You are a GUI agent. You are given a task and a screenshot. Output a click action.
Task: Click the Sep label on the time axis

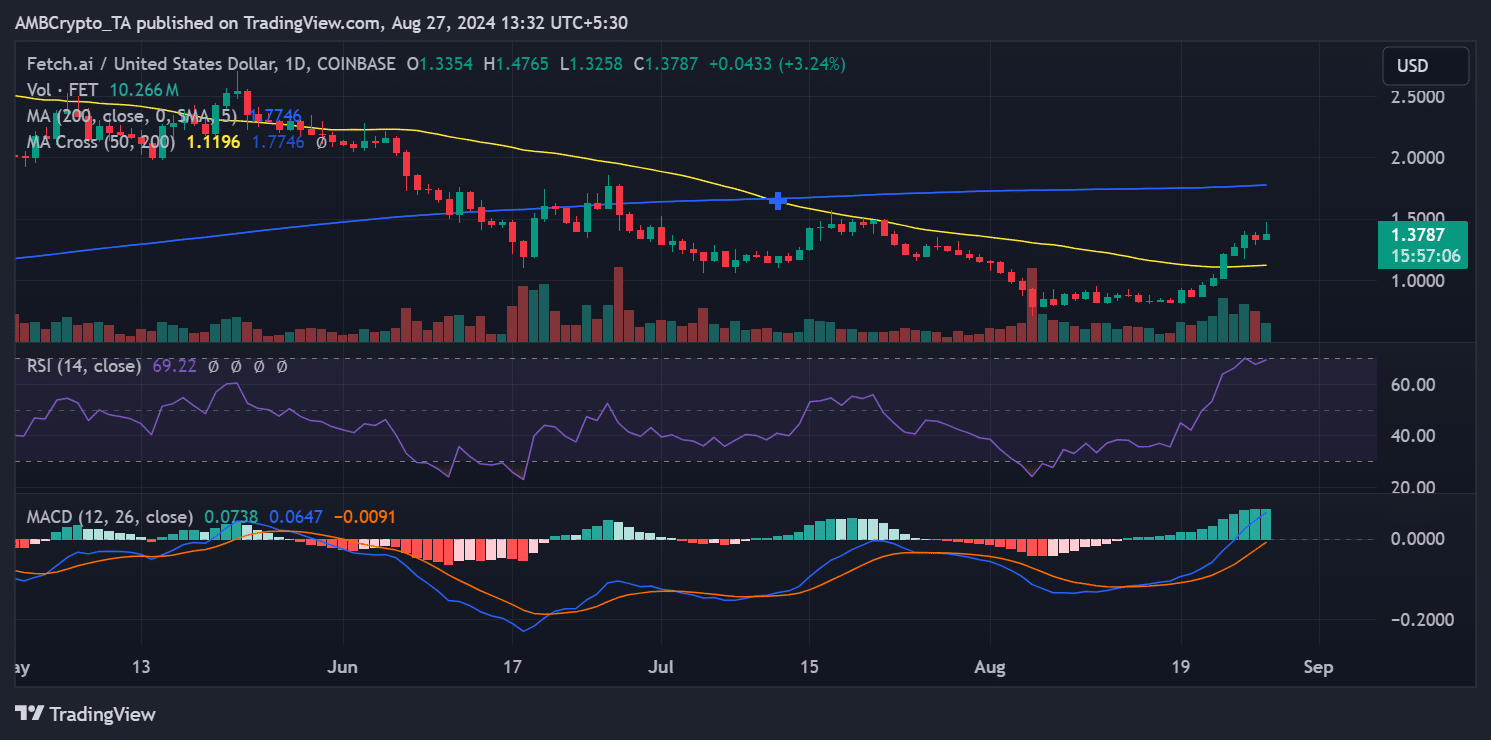[1318, 667]
